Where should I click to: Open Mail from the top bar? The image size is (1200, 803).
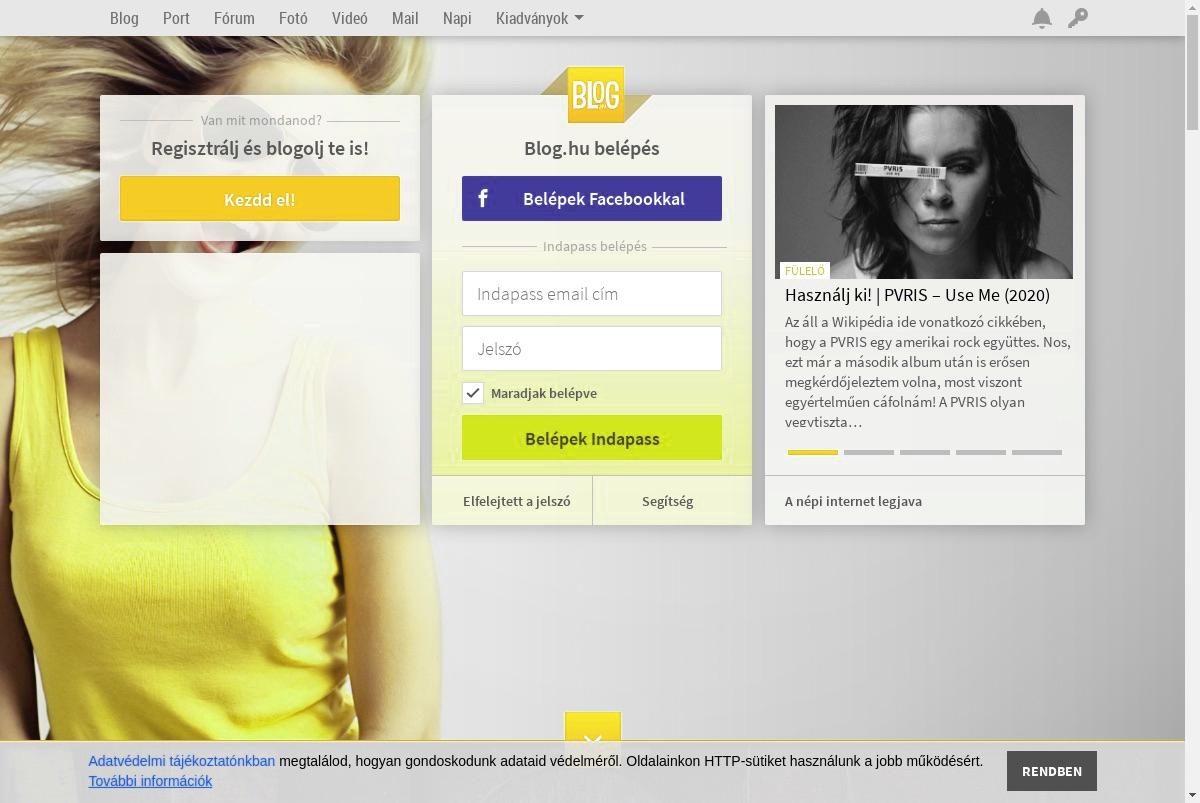pos(405,18)
